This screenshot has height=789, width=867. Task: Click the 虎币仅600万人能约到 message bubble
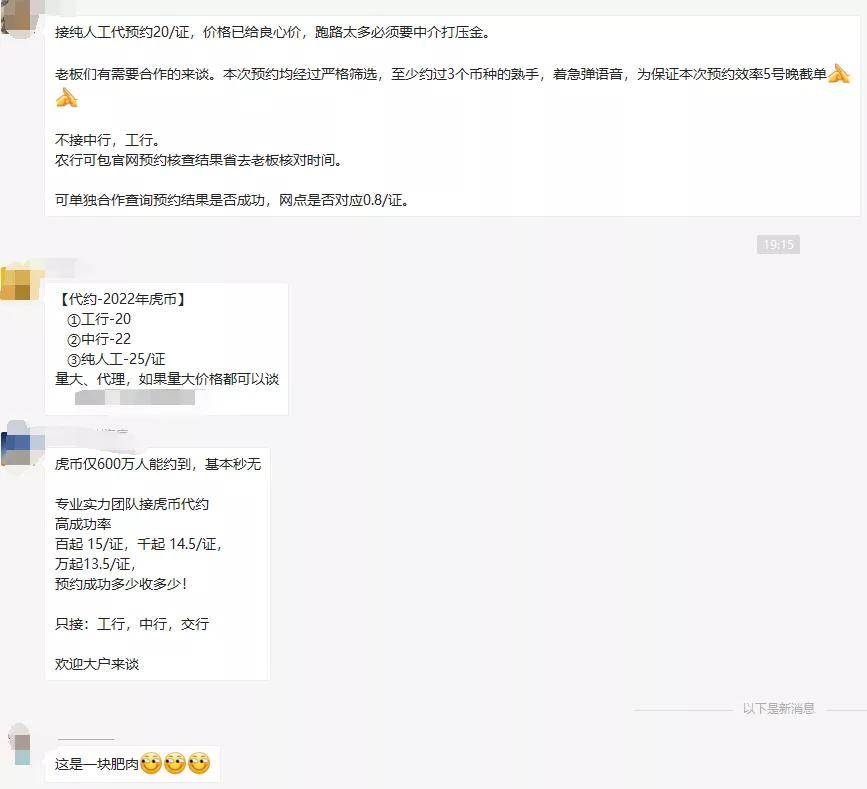coord(158,564)
